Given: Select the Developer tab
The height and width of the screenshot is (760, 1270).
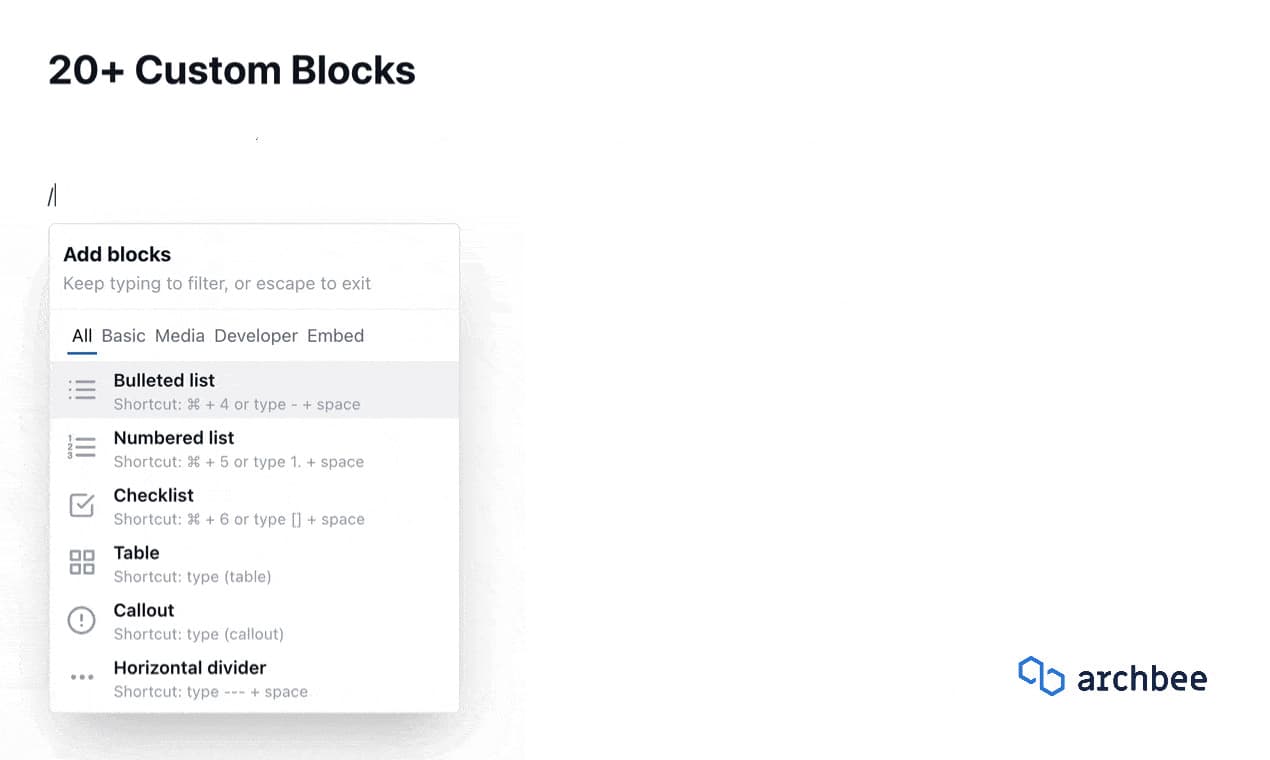Looking at the screenshot, I should click(254, 335).
